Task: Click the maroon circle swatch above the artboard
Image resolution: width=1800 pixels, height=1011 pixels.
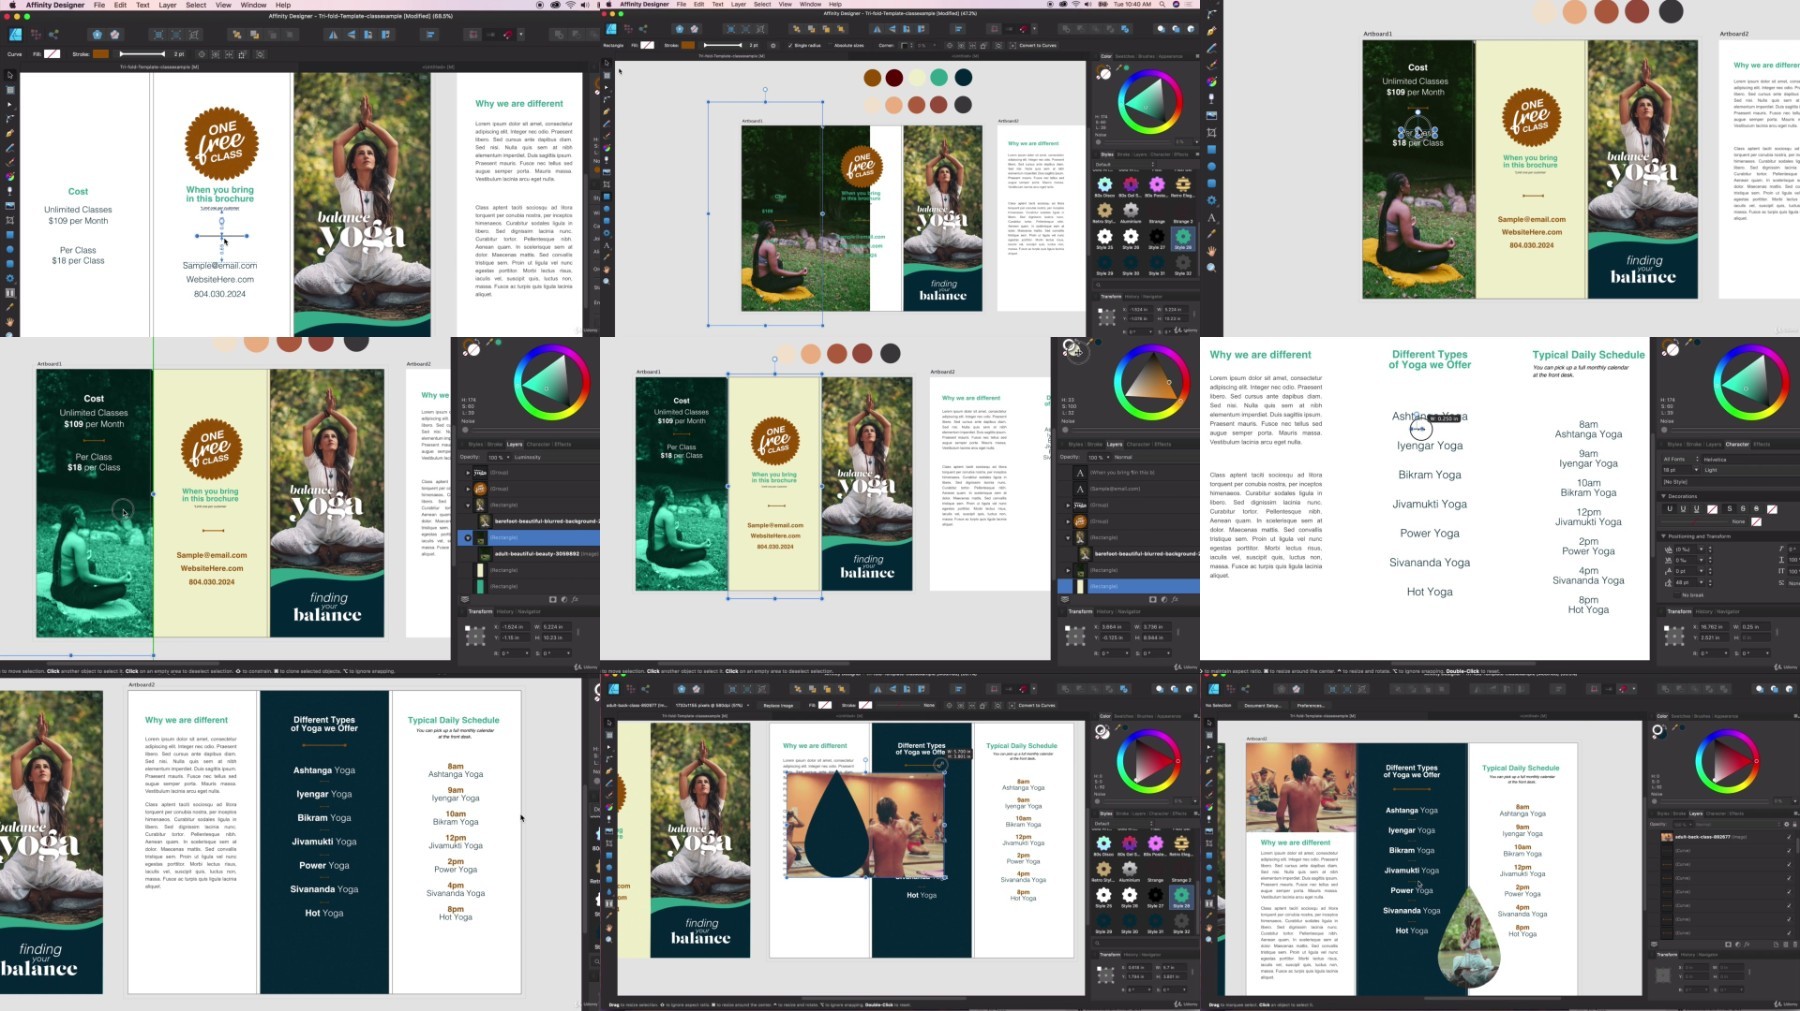Action: (x=894, y=77)
